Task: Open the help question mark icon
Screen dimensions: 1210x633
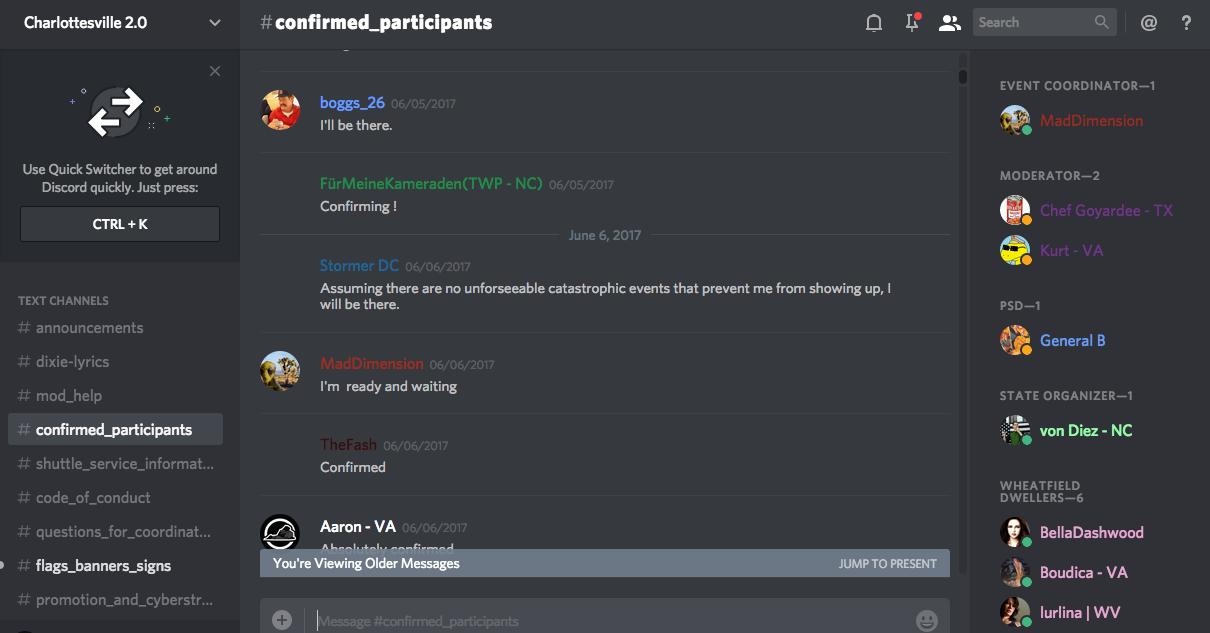Action: [x=1186, y=22]
